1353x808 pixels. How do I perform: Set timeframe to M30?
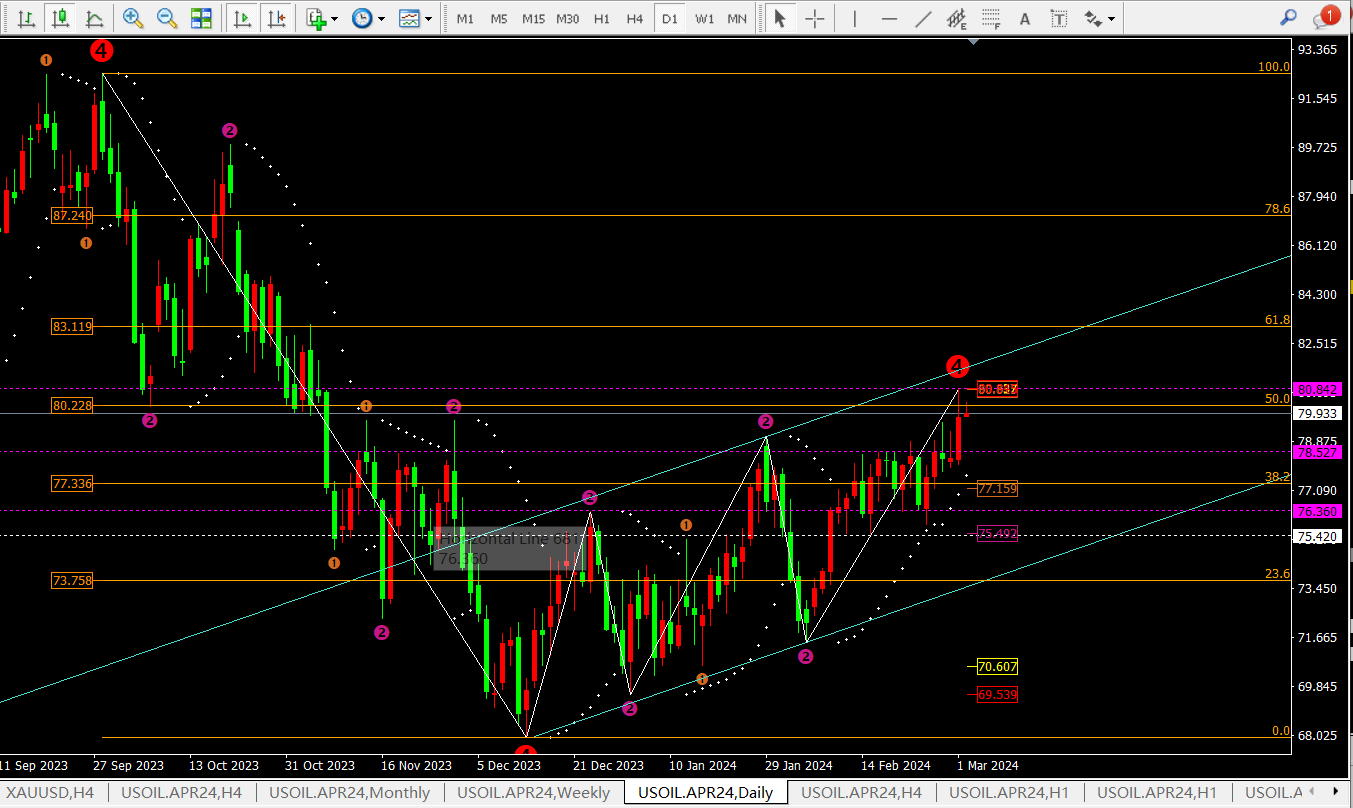[568, 18]
